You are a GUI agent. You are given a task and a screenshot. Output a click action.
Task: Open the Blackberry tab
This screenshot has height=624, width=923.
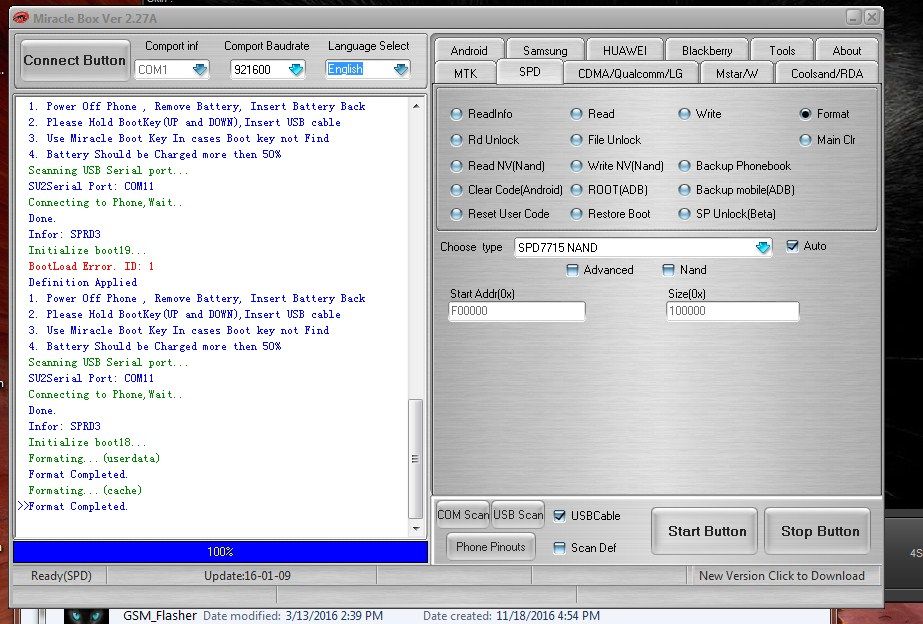click(707, 51)
